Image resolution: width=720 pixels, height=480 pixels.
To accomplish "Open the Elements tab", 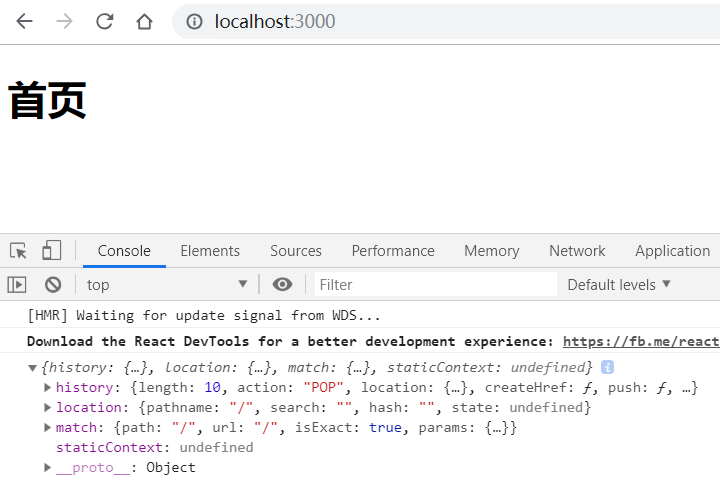I will tap(210, 251).
